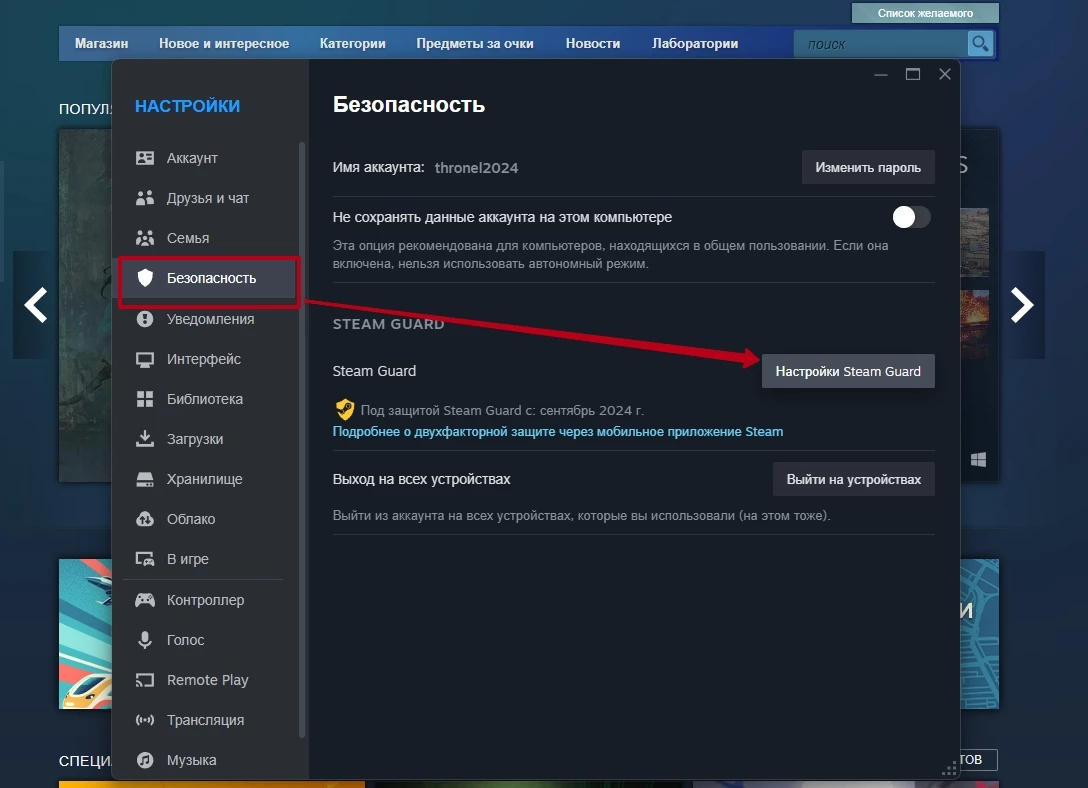Open Новости store tab

[593, 44]
